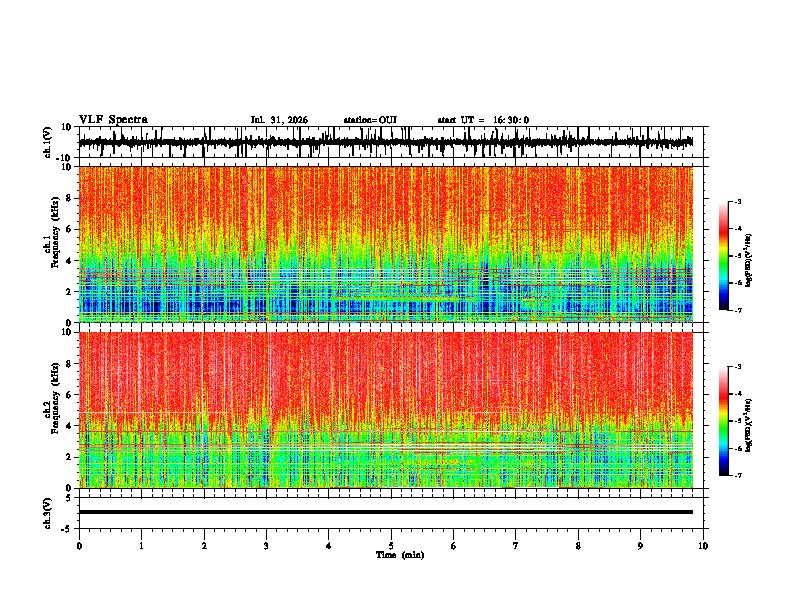Click the ch.1 colorbar unit label text
This screenshot has height=612, width=792.
tap(749, 260)
